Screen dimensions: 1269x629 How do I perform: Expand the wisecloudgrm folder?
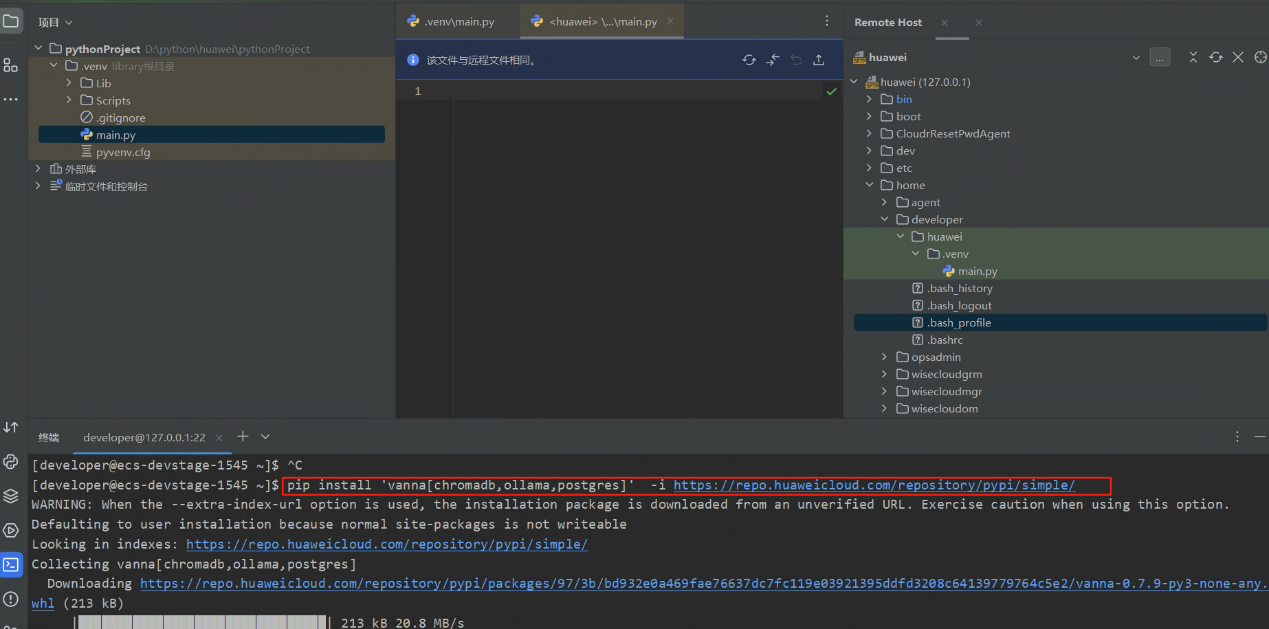(x=885, y=374)
